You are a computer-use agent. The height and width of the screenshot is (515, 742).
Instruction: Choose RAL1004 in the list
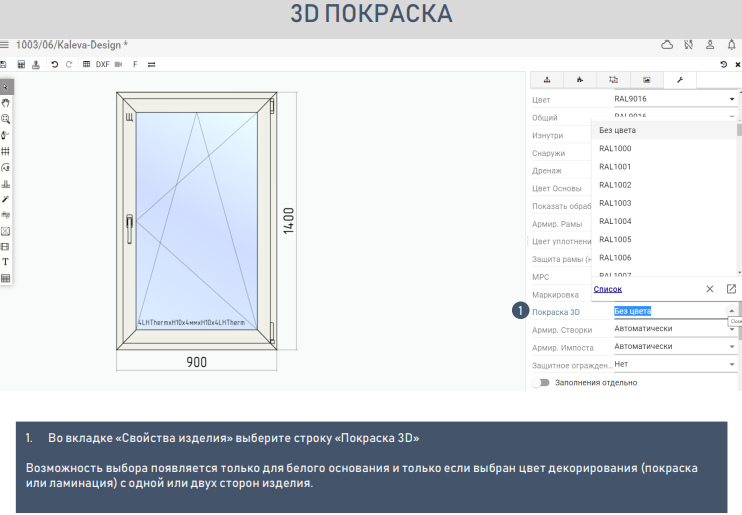[x=664, y=221]
